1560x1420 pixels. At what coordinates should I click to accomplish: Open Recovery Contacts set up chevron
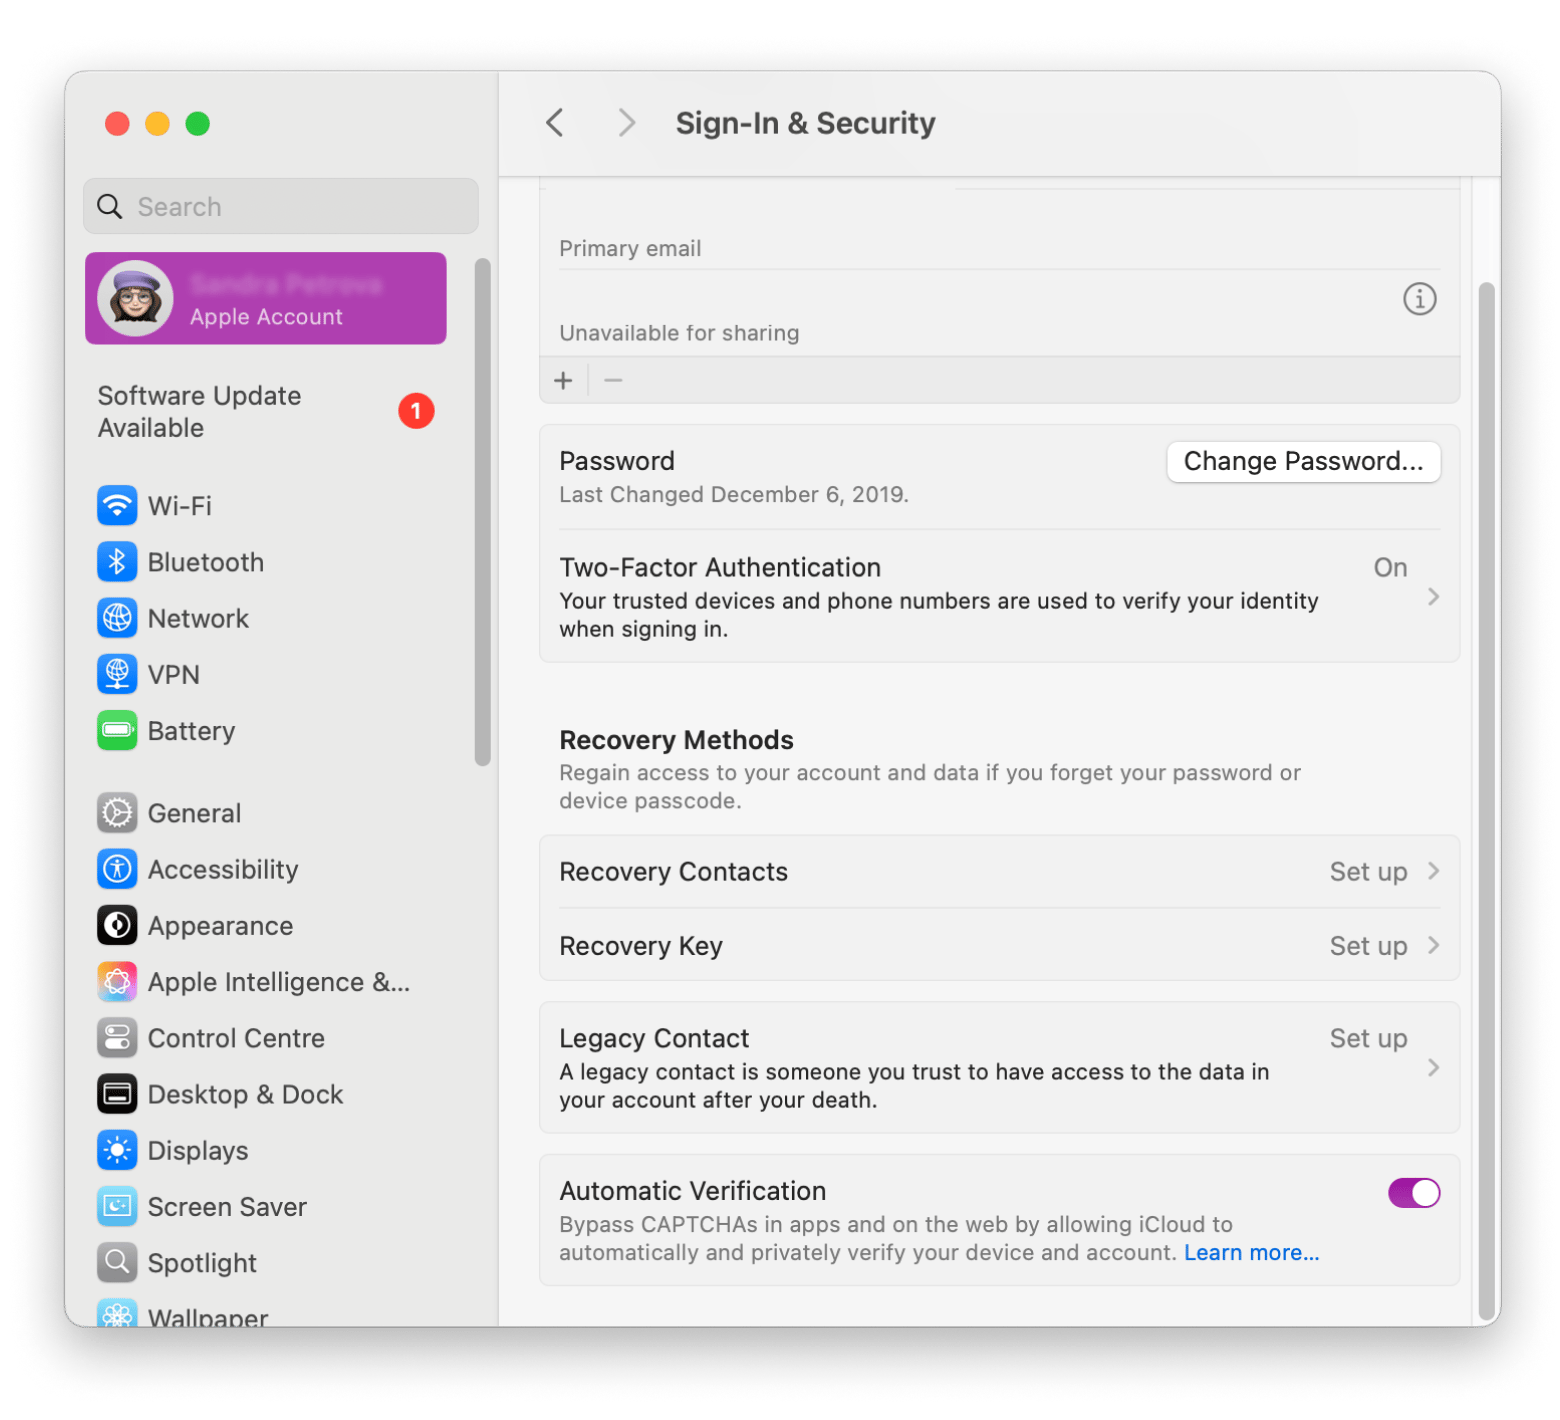(x=1433, y=871)
